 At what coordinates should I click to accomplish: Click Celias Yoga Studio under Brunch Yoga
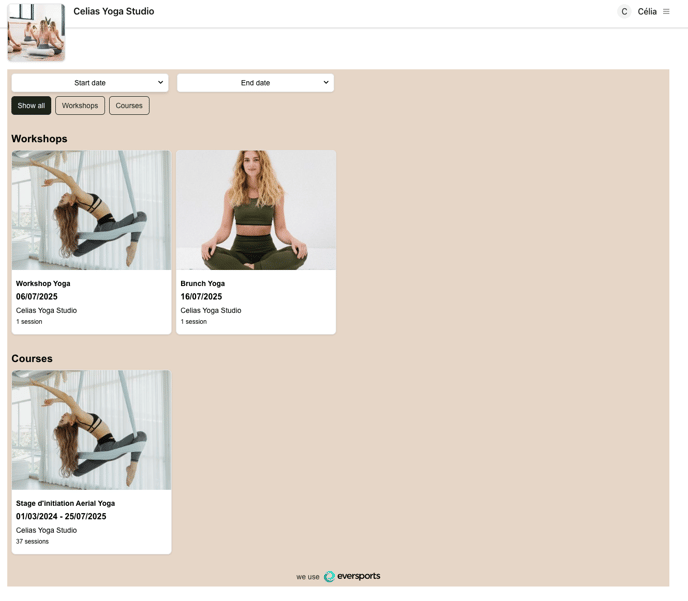click(211, 310)
